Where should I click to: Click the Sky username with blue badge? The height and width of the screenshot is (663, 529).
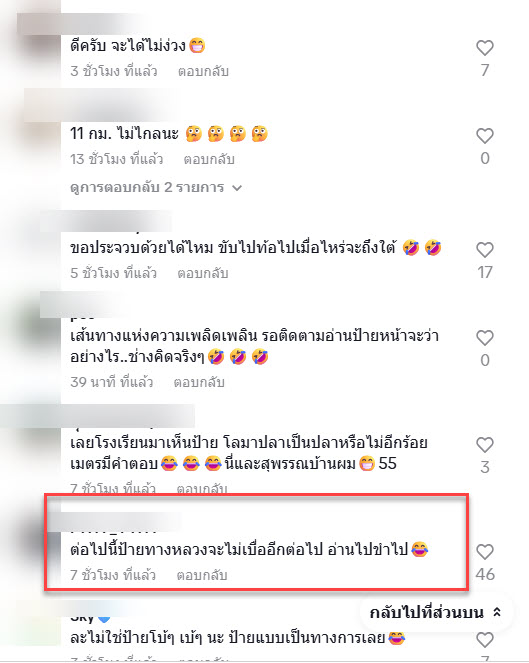90,617
